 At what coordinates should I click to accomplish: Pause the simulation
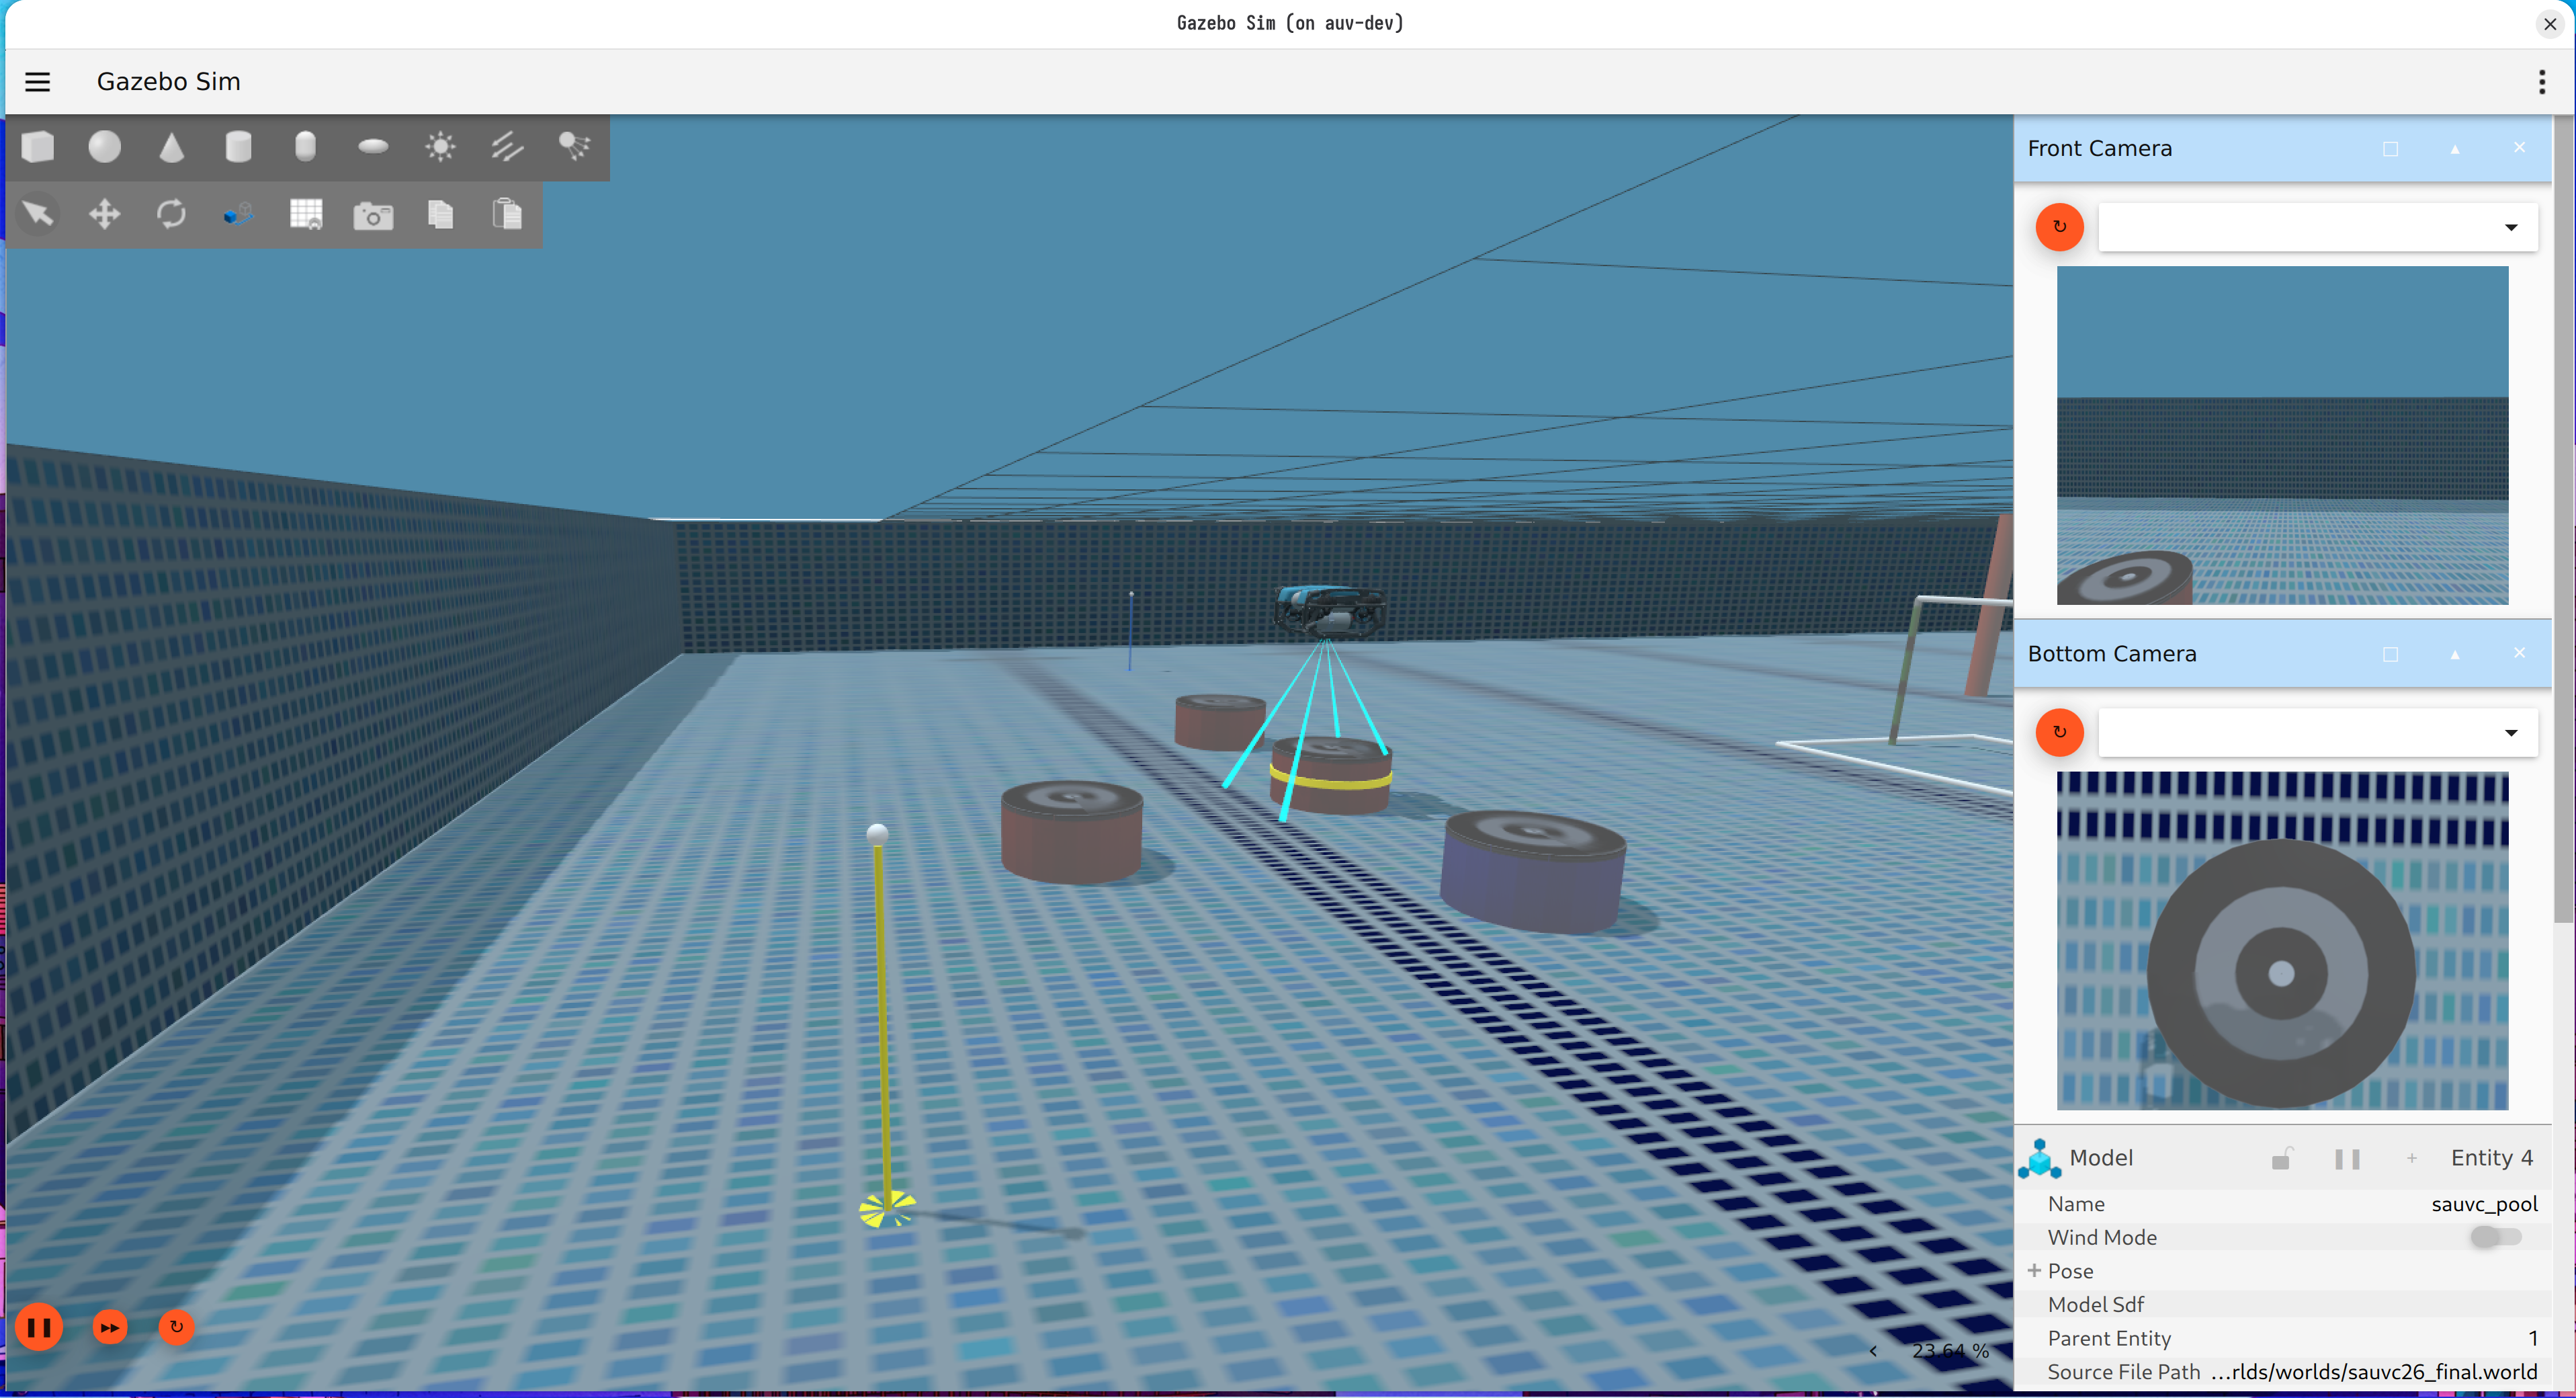[x=39, y=1328]
